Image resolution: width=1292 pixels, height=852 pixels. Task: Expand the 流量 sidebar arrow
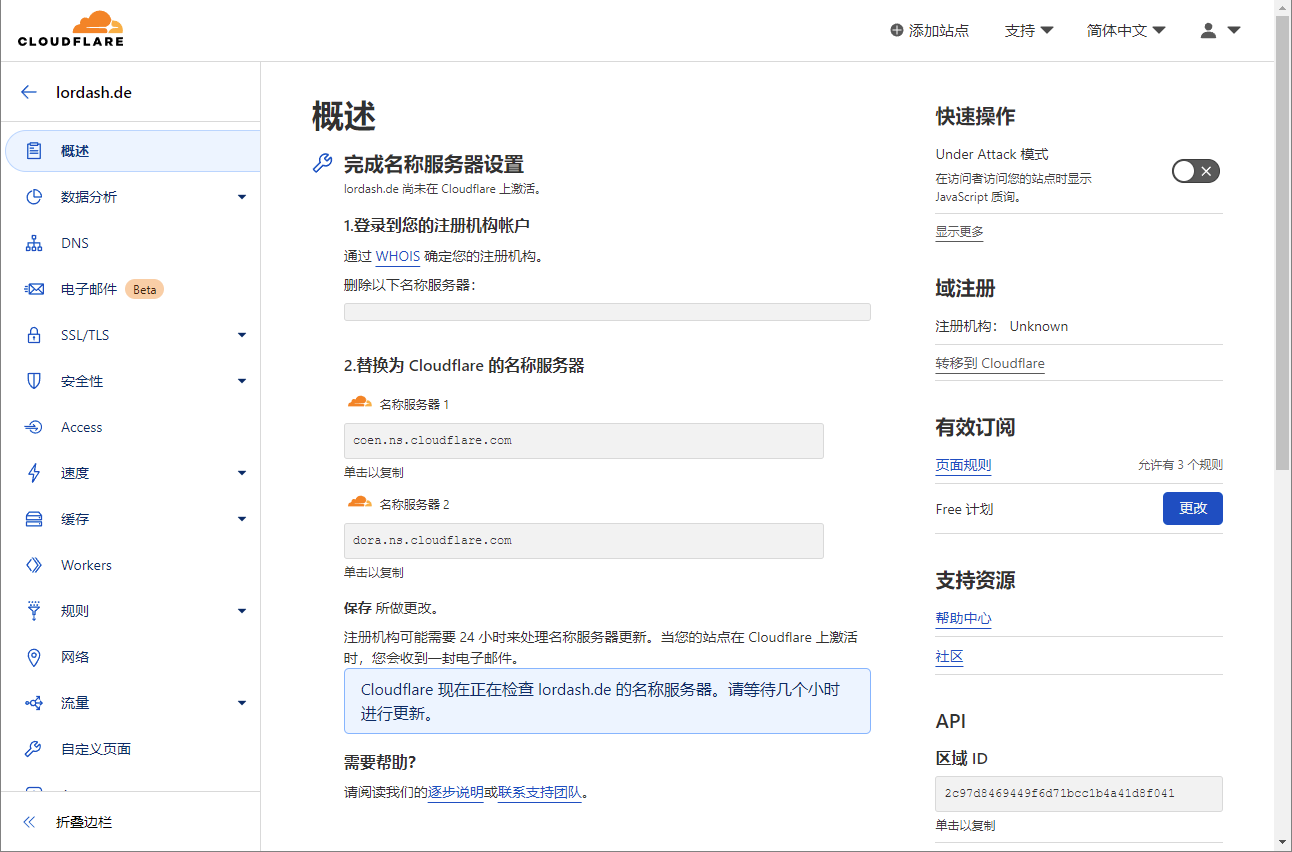(242, 703)
